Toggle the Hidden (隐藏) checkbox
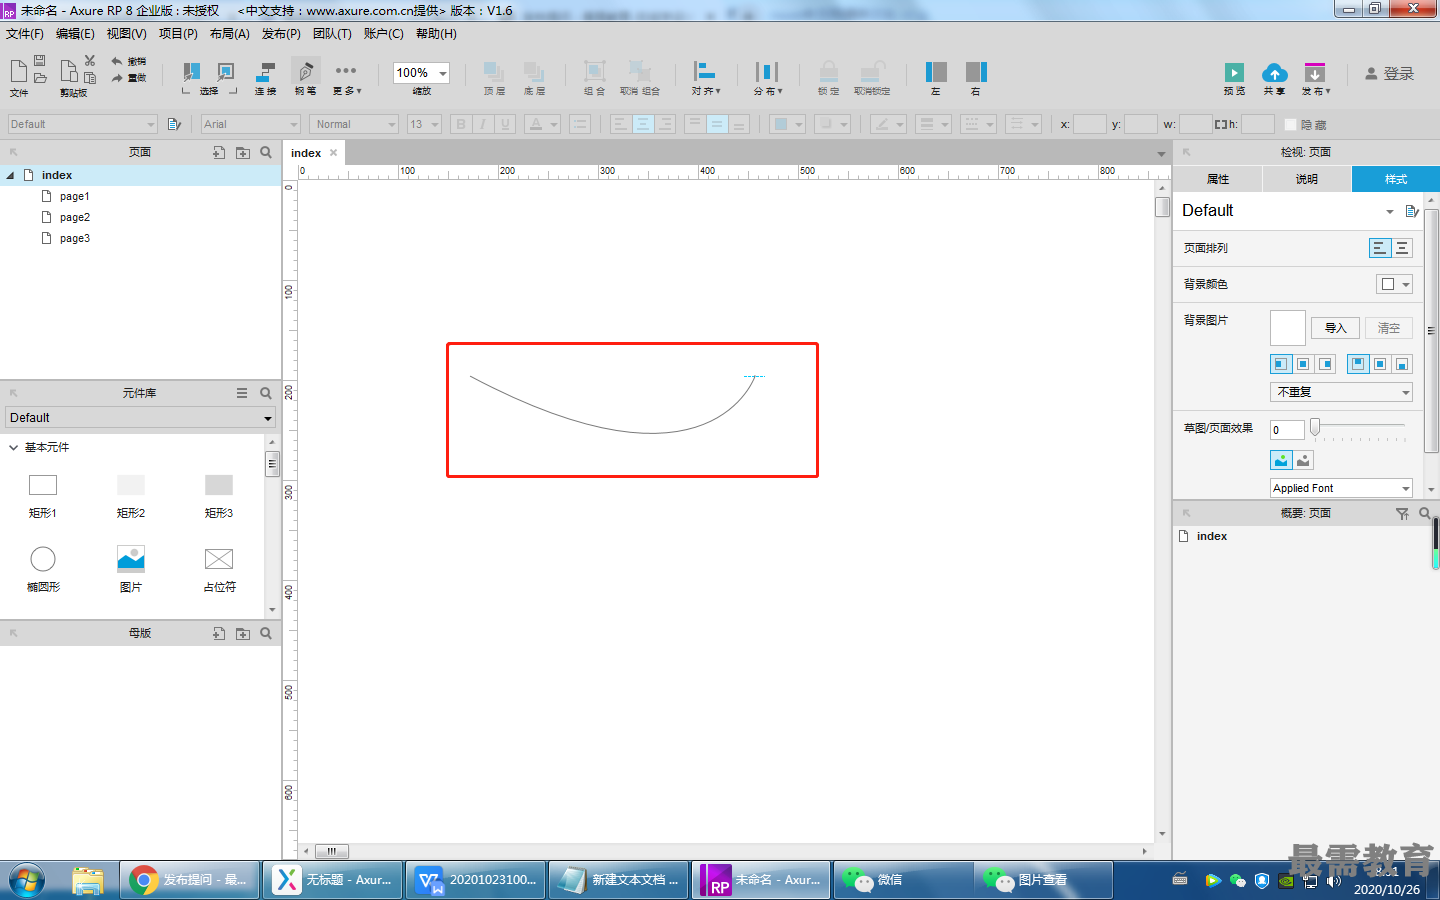This screenshot has width=1440, height=900. point(1291,125)
